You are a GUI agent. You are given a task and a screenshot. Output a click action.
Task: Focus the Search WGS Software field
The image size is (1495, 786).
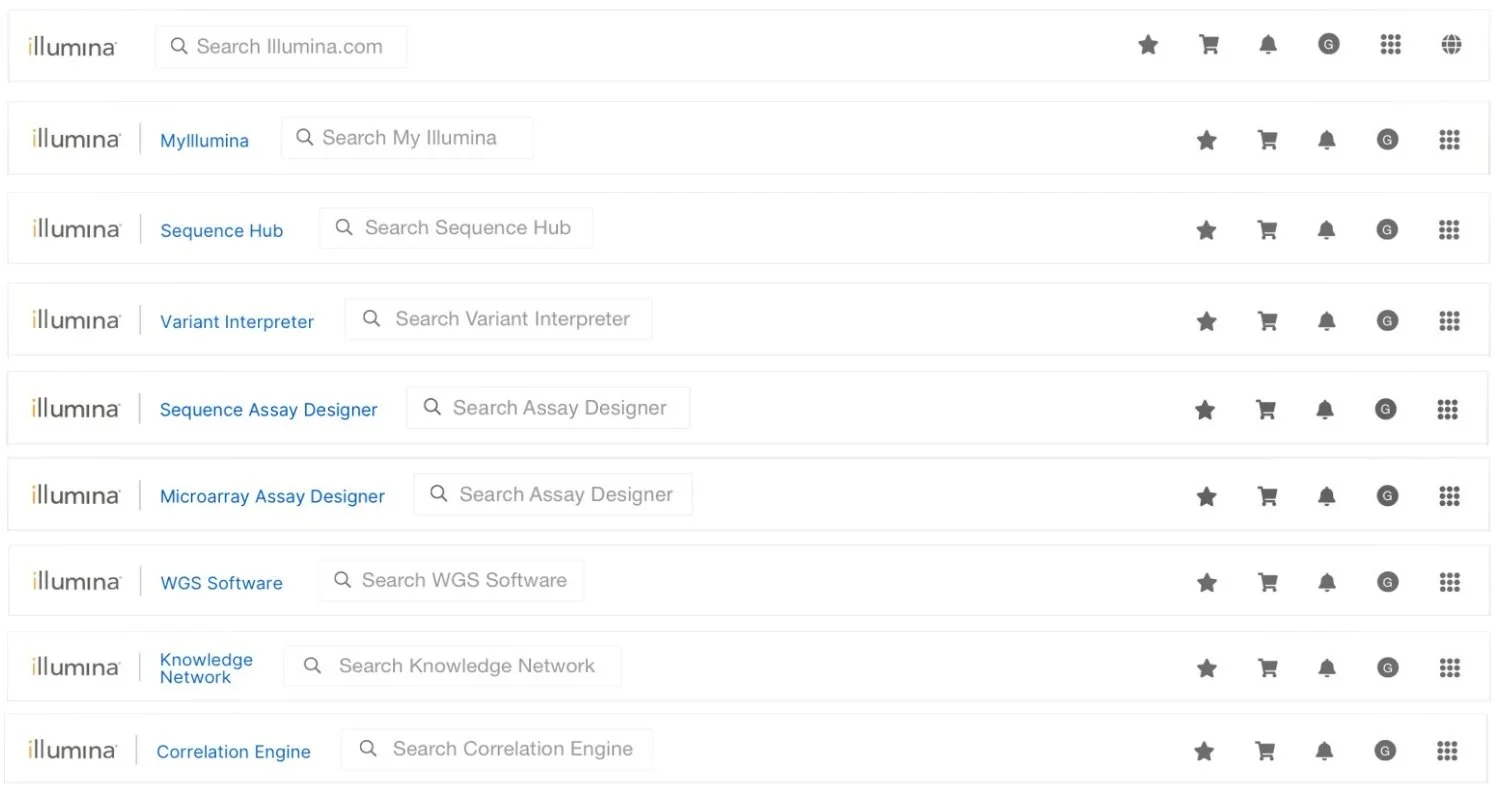coord(451,581)
